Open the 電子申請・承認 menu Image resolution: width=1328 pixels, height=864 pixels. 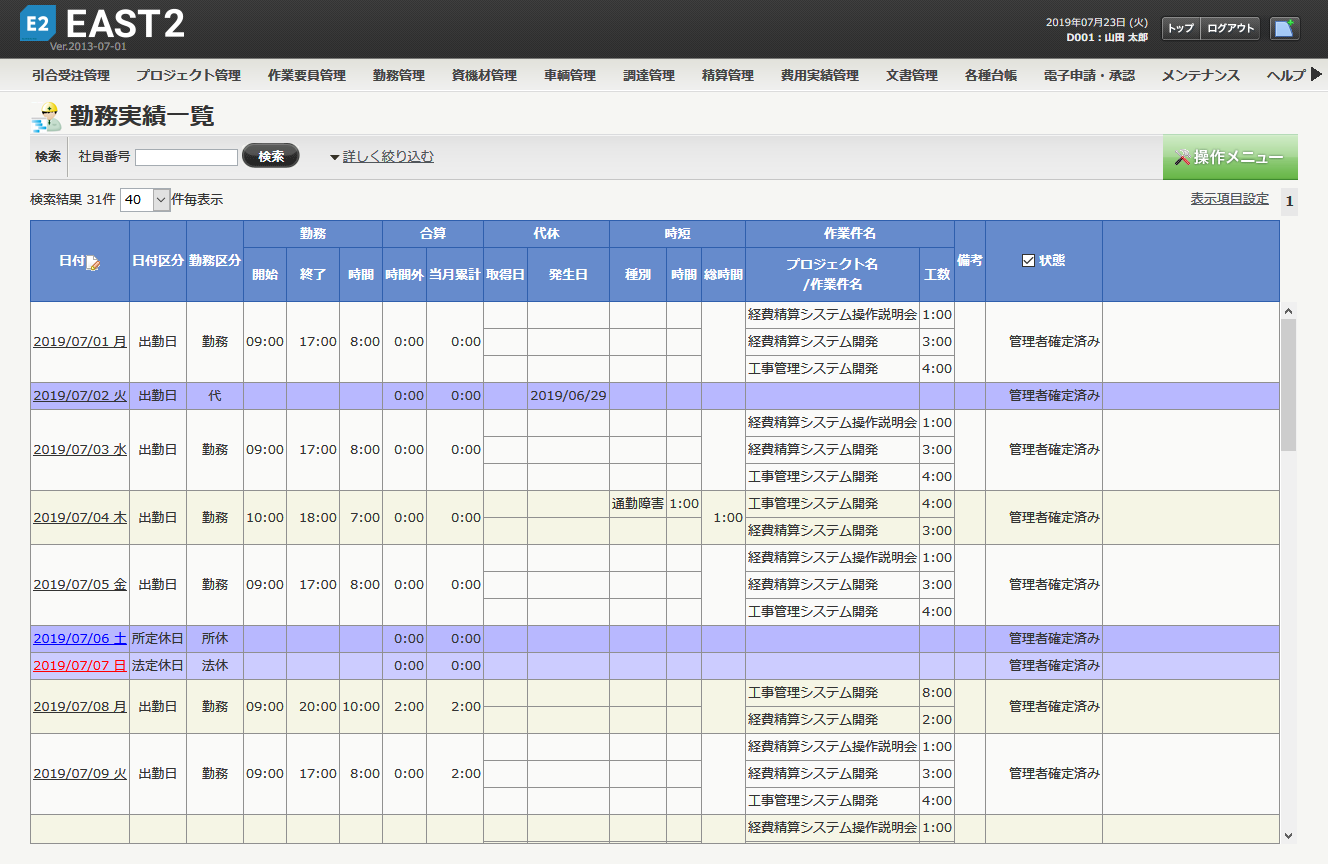point(1088,75)
